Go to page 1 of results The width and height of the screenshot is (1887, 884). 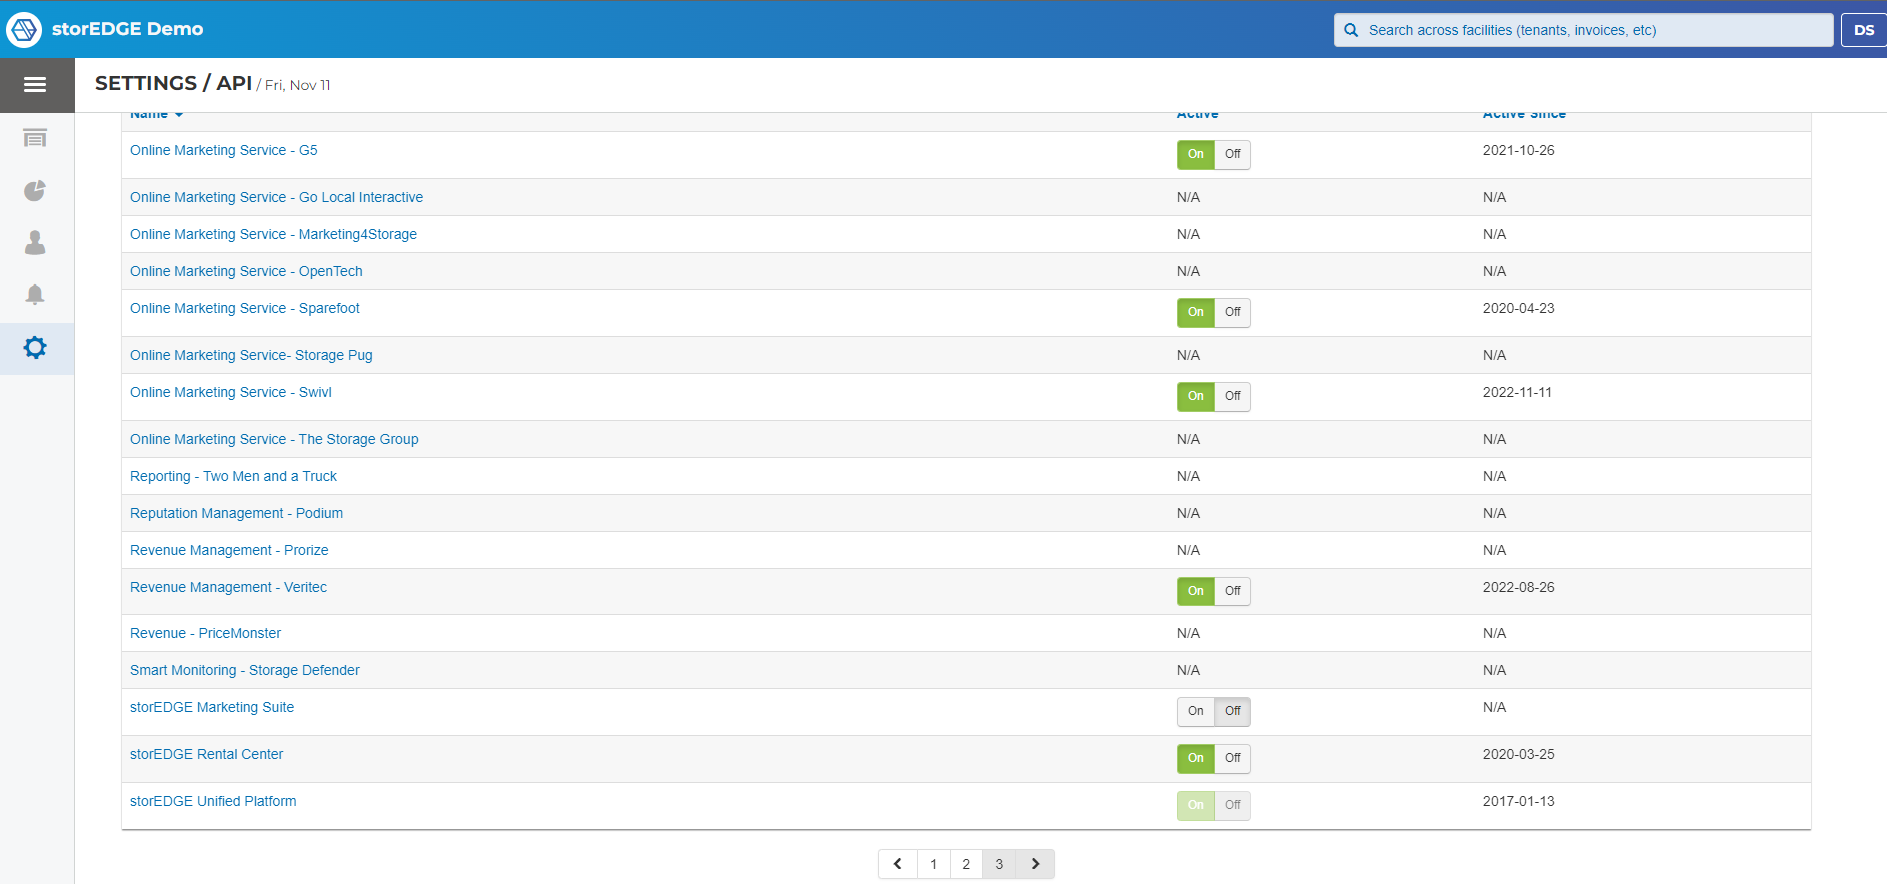pos(933,864)
